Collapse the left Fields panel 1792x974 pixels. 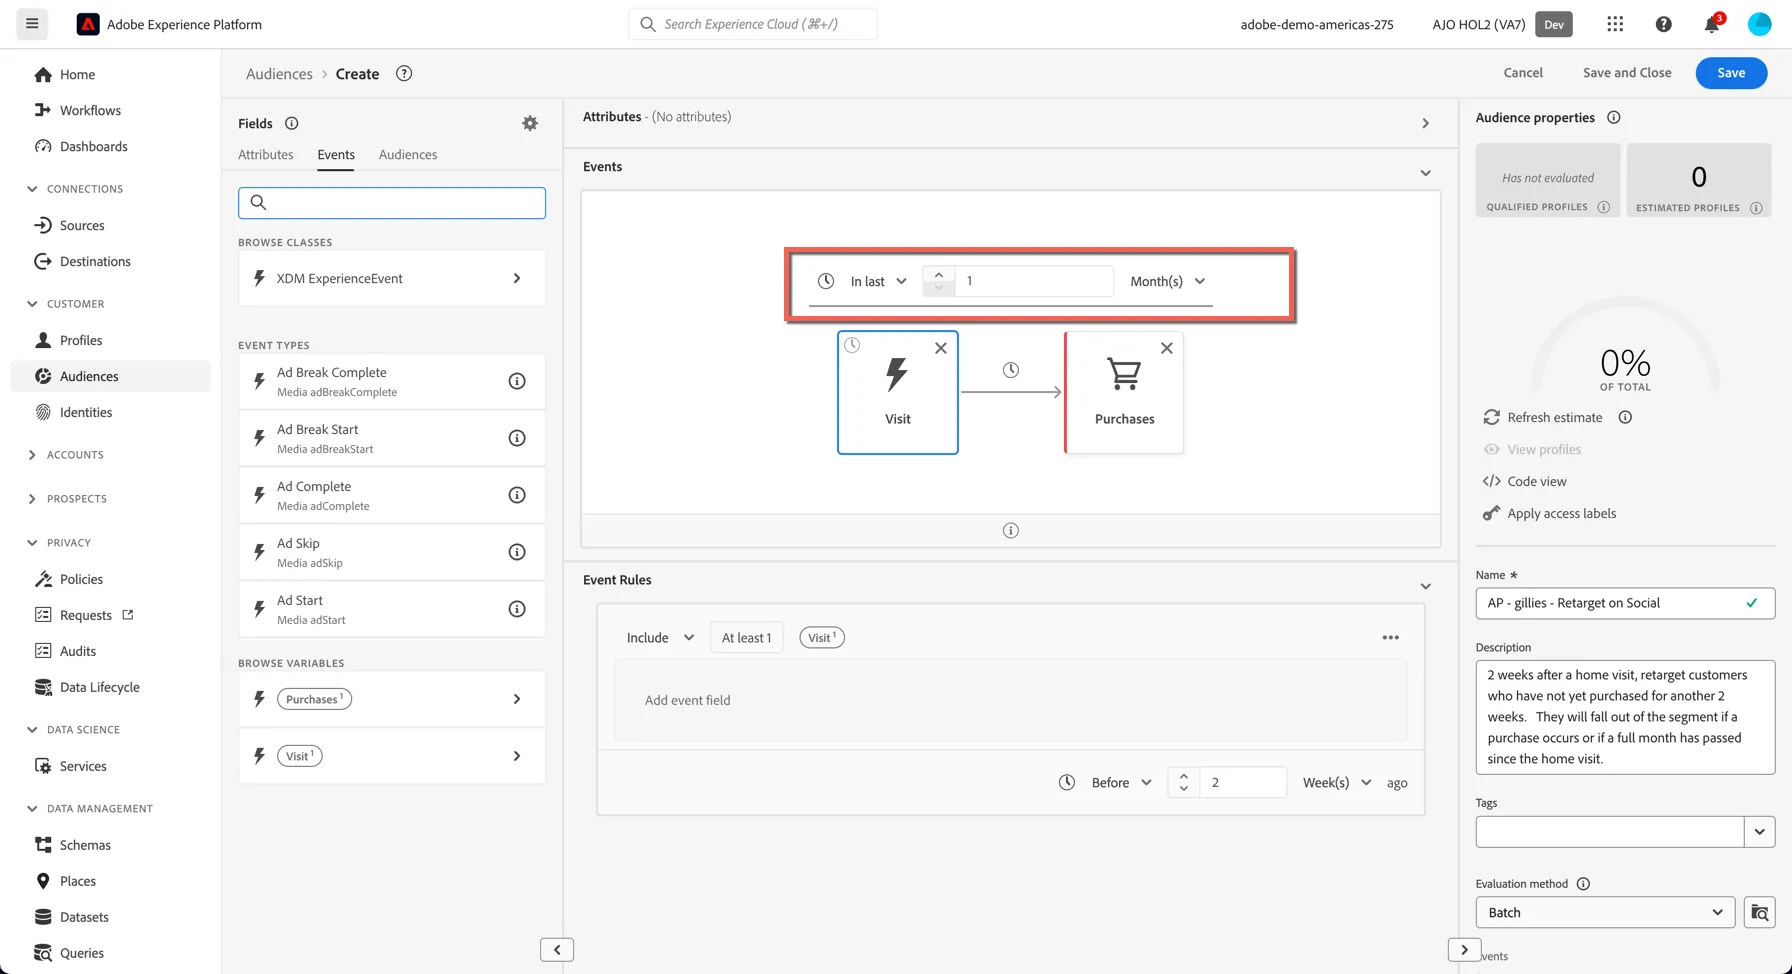(557, 949)
